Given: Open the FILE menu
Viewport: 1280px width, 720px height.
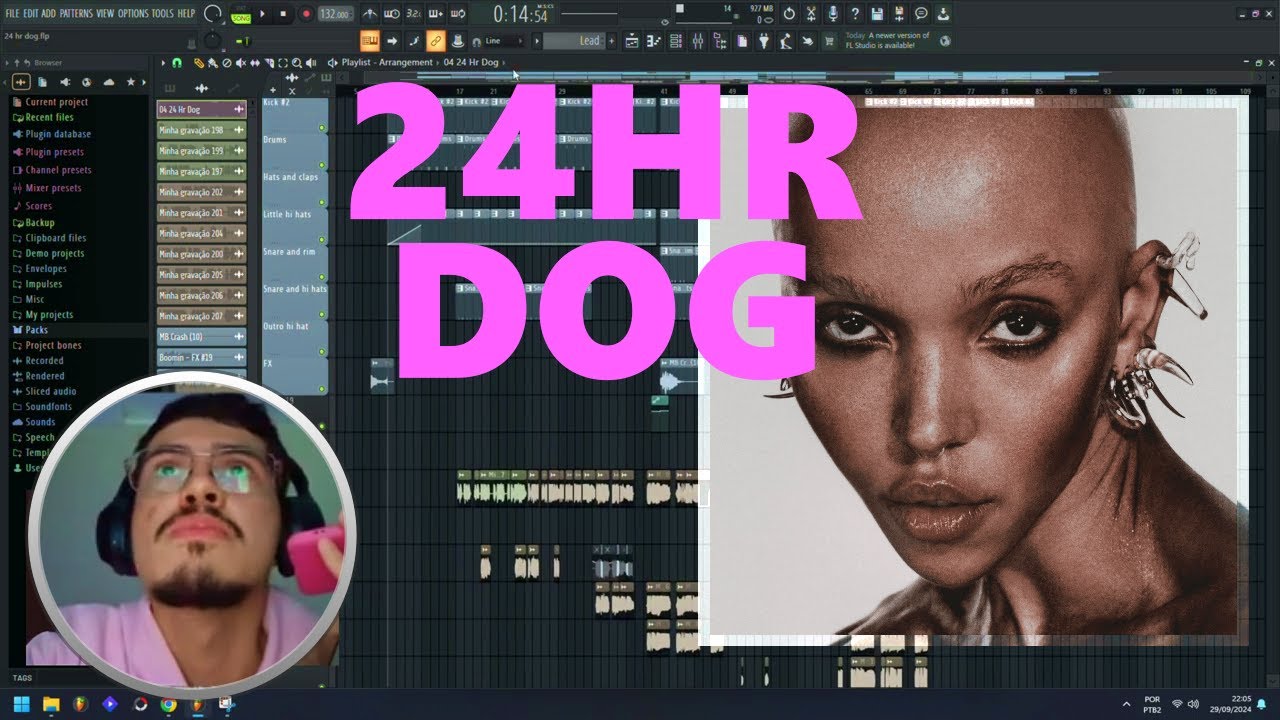Looking at the screenshot, I should point(12,14).
